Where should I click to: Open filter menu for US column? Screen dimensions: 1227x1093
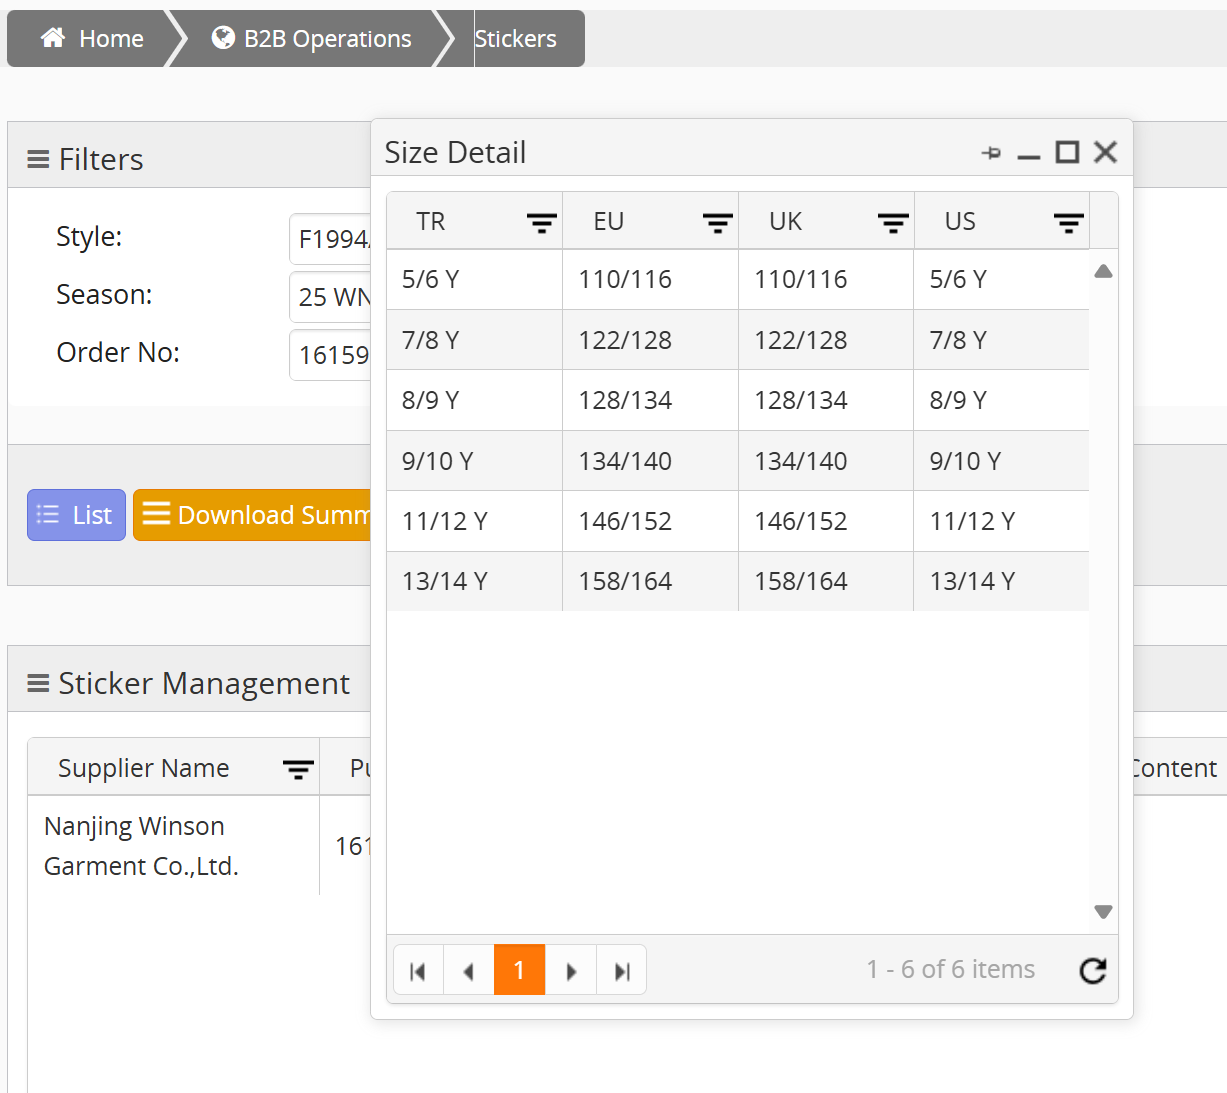point(1068,223)
